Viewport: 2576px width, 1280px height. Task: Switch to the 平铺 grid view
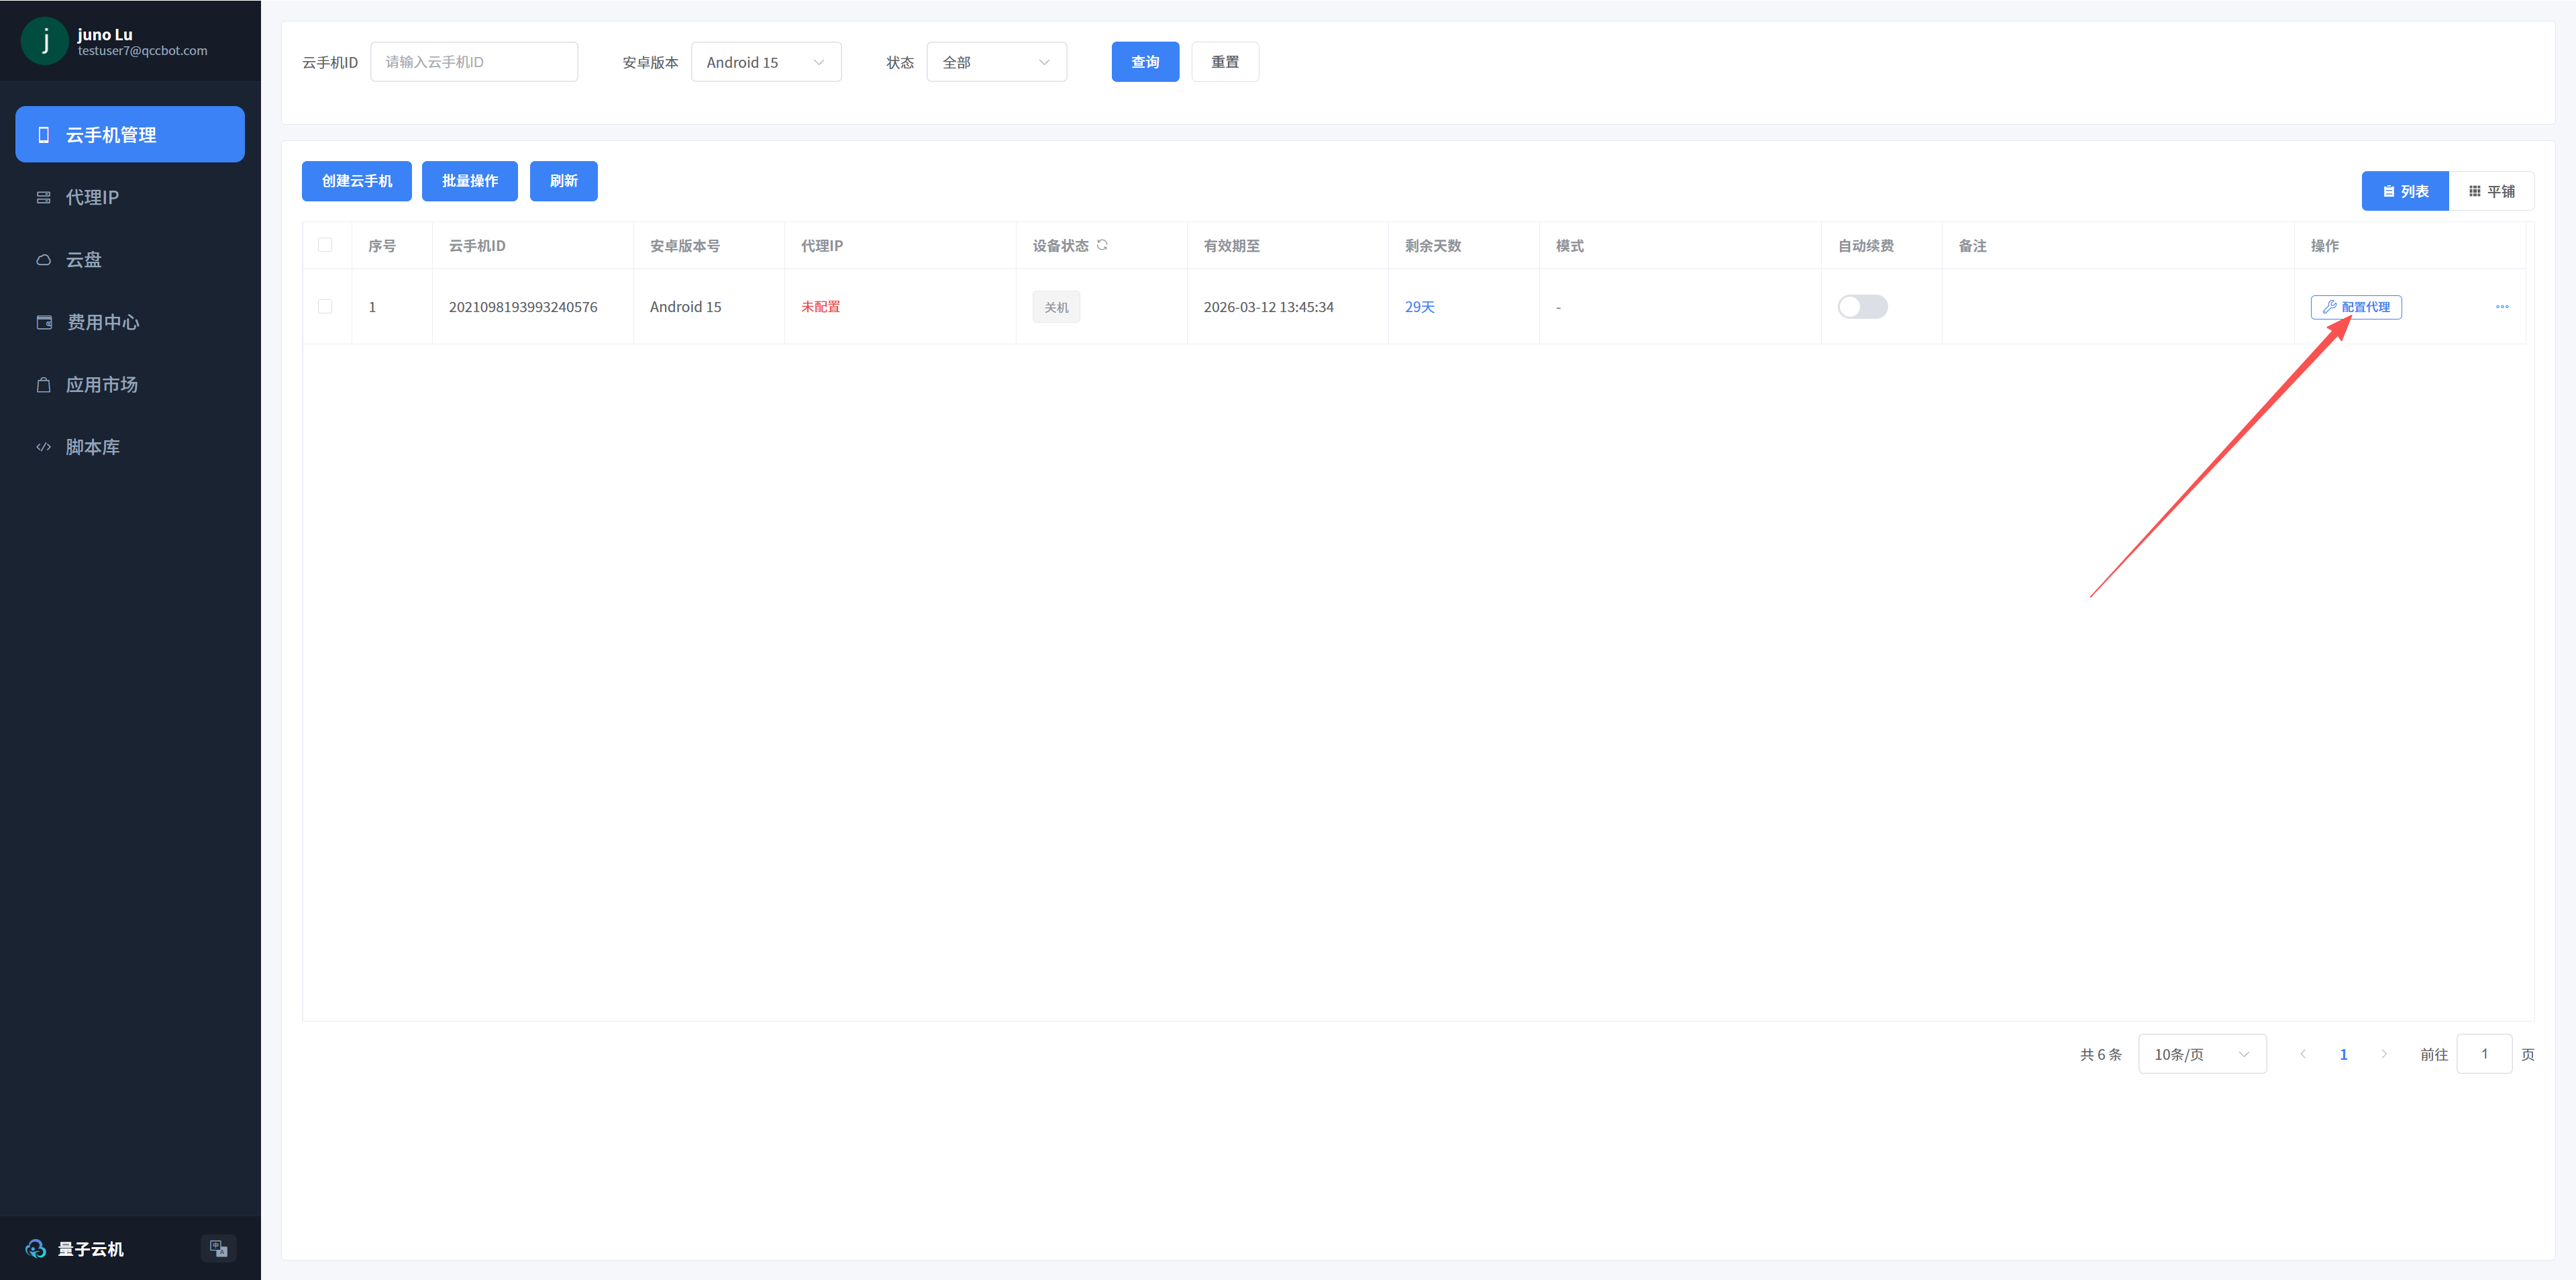(2491, 191)
